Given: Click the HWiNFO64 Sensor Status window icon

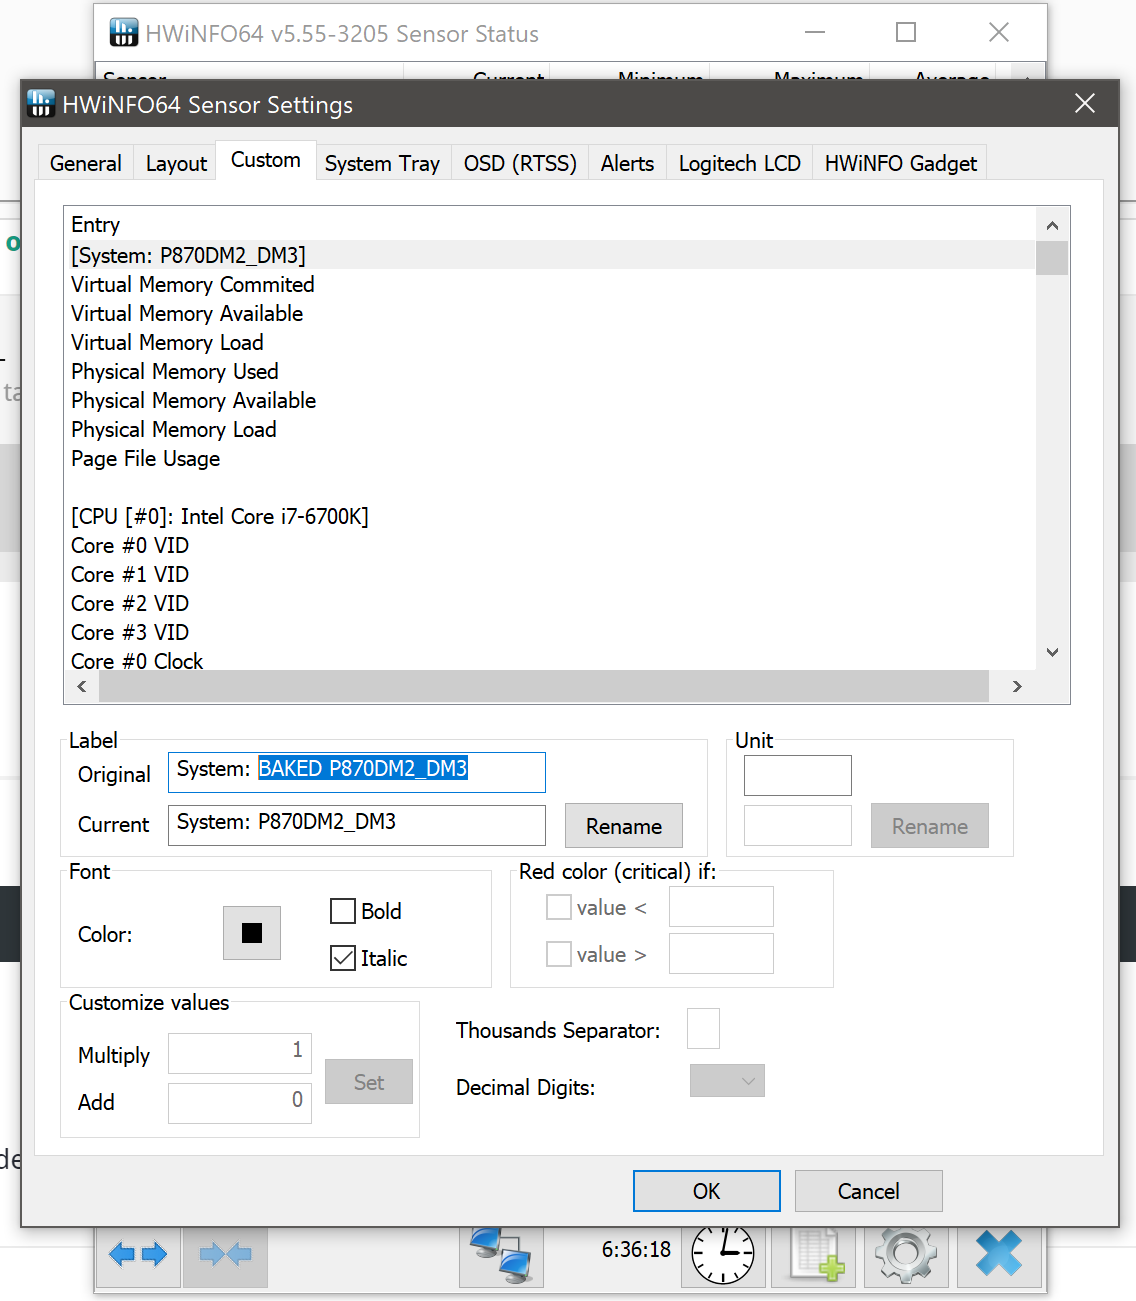Looking at the screenshot, I should [124, 33].
